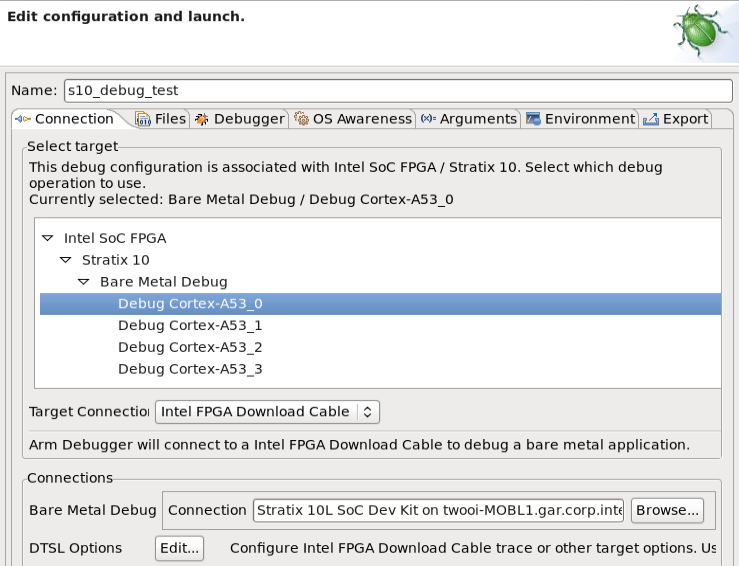Click the Arguments tab icon

coord(428,119)
